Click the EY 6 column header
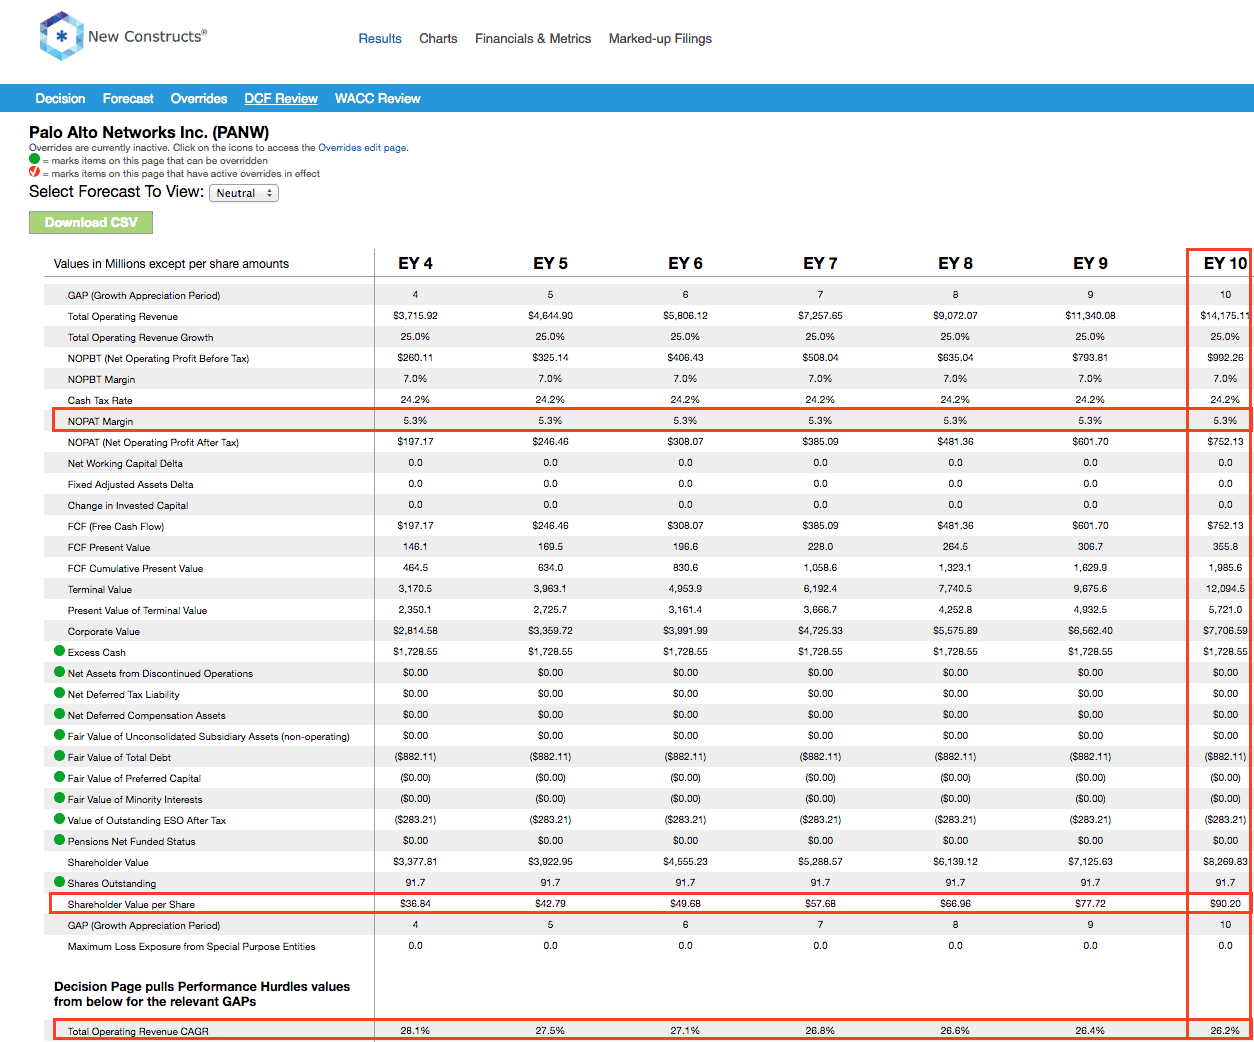The height and width of the screenshot is (1042, 1254). pos(685,263)
